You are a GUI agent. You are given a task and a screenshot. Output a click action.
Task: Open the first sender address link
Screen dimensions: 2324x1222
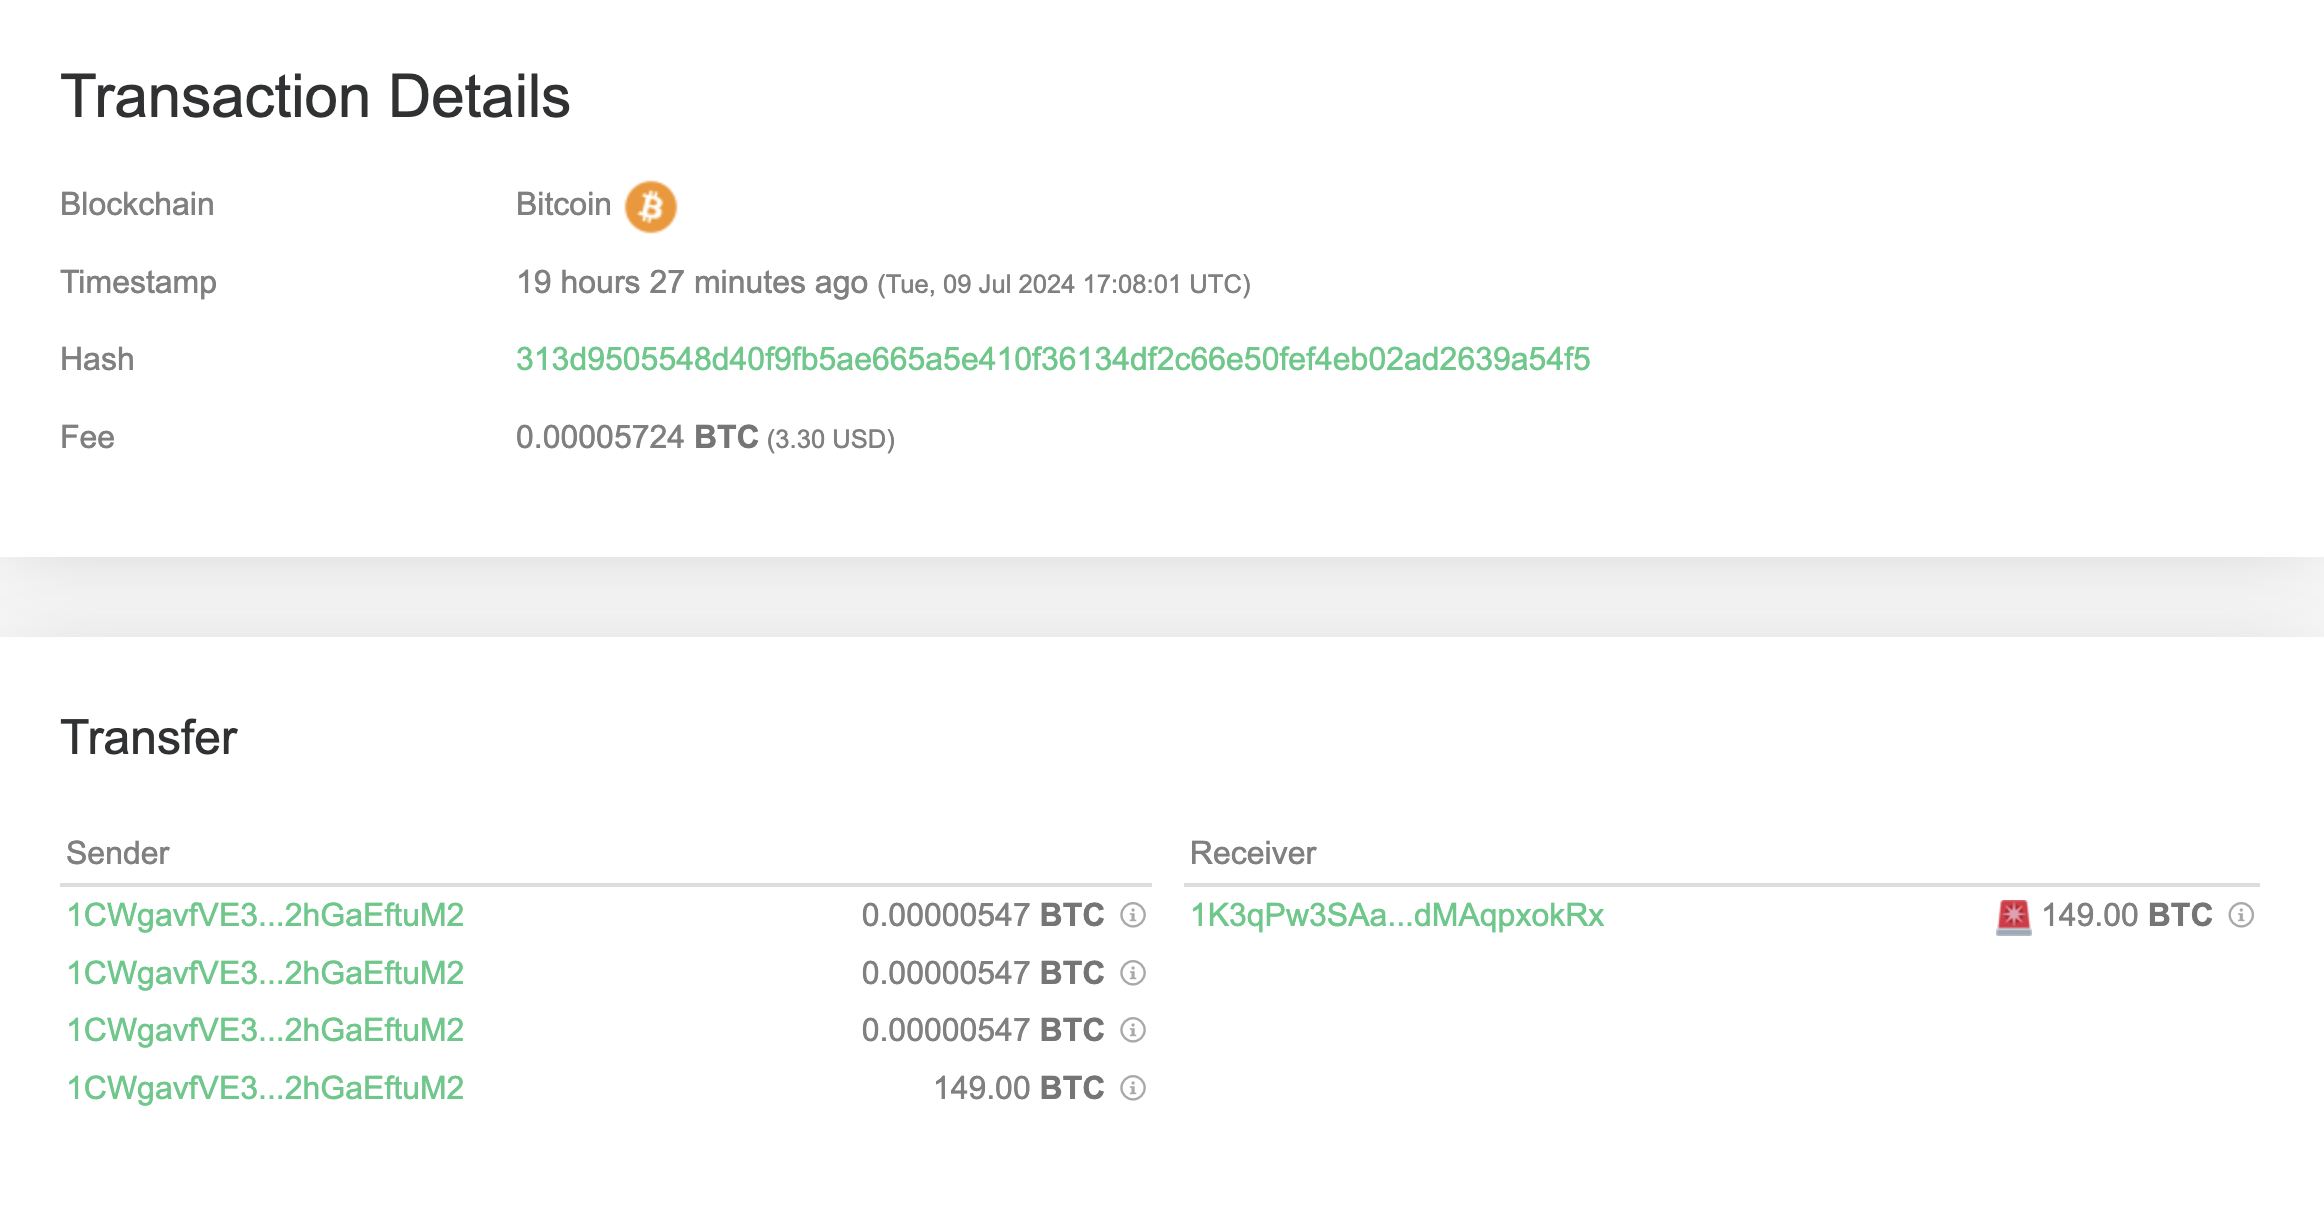click(265, 915)
